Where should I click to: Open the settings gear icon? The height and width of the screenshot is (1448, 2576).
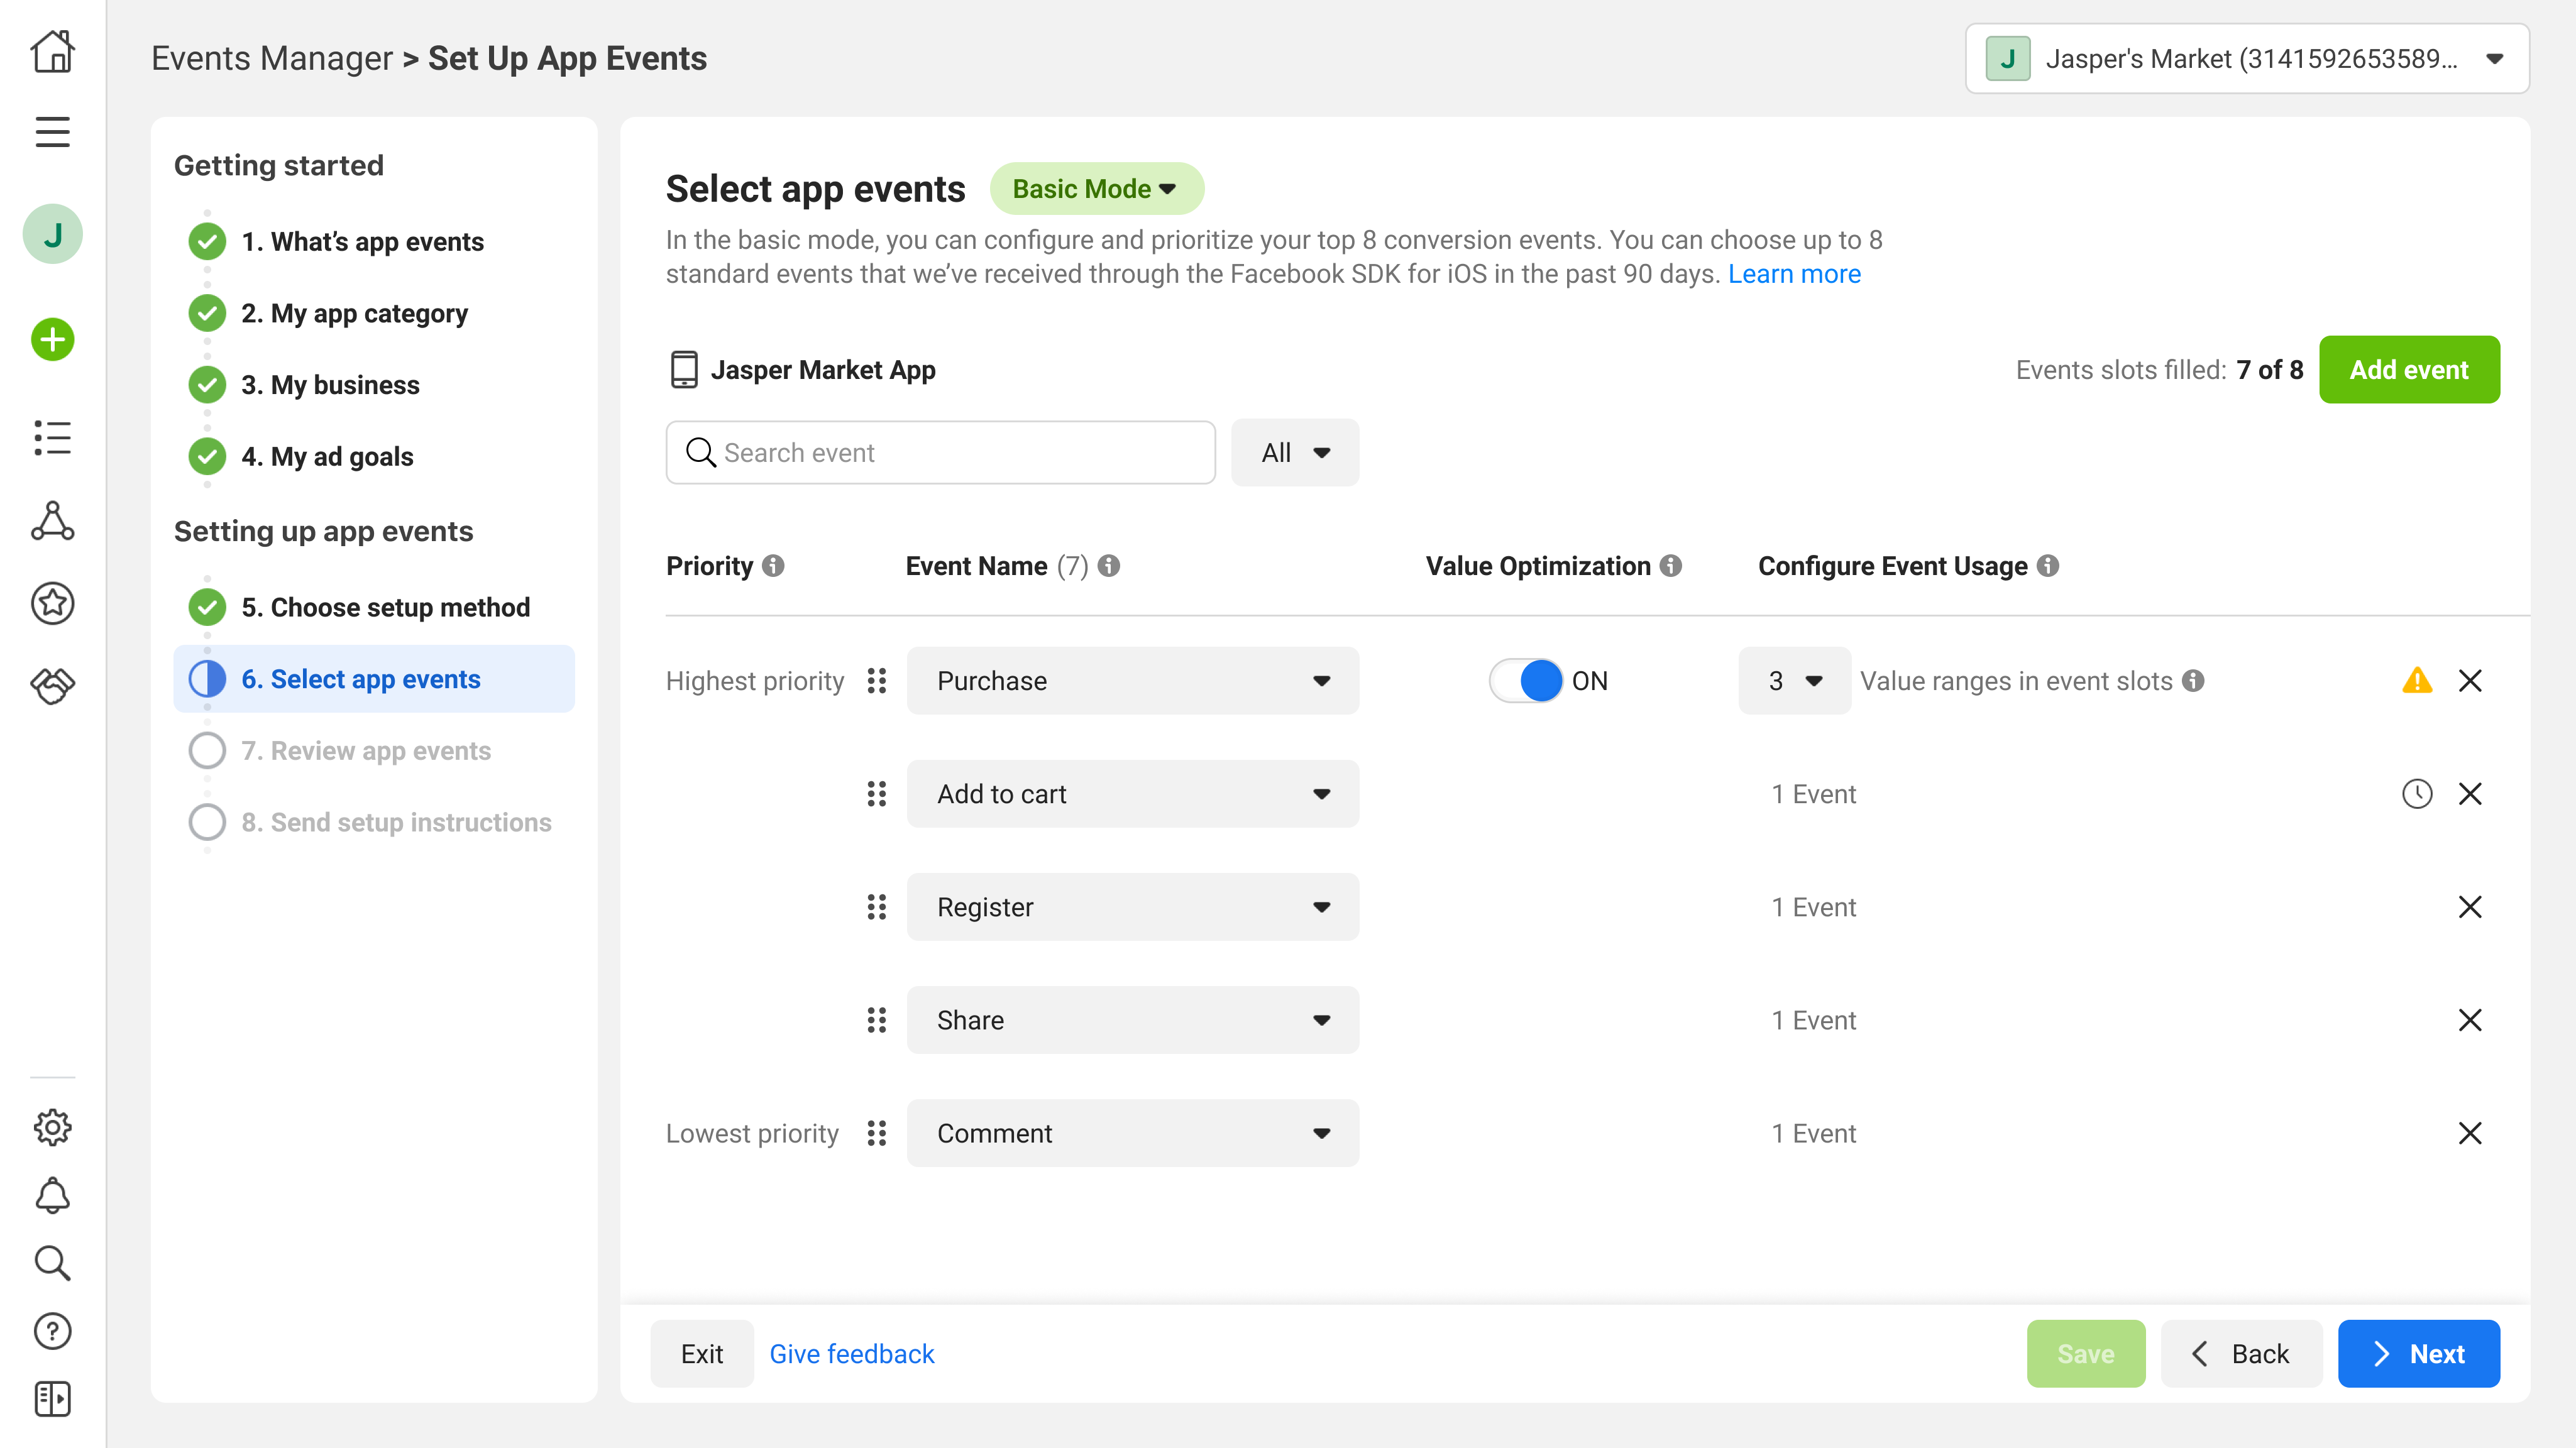(x=52, y=1127)
